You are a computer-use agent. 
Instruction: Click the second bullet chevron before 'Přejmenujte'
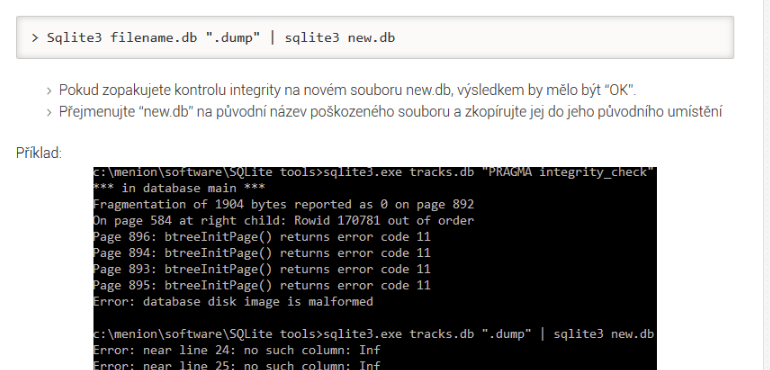point(49,113)
